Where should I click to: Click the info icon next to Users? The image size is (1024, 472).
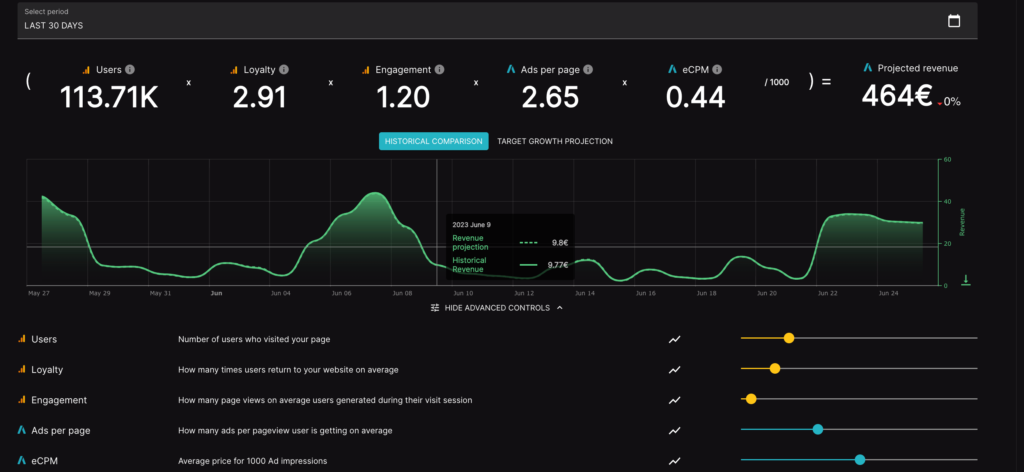point(130,70)
